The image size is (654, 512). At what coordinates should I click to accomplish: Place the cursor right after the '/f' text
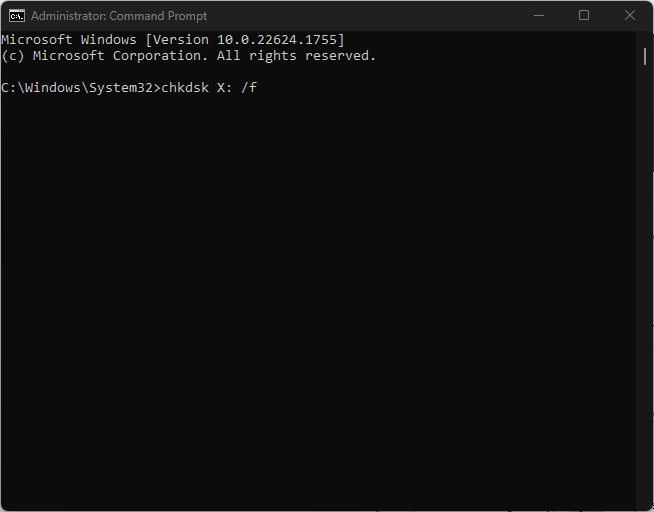(258, 88)
